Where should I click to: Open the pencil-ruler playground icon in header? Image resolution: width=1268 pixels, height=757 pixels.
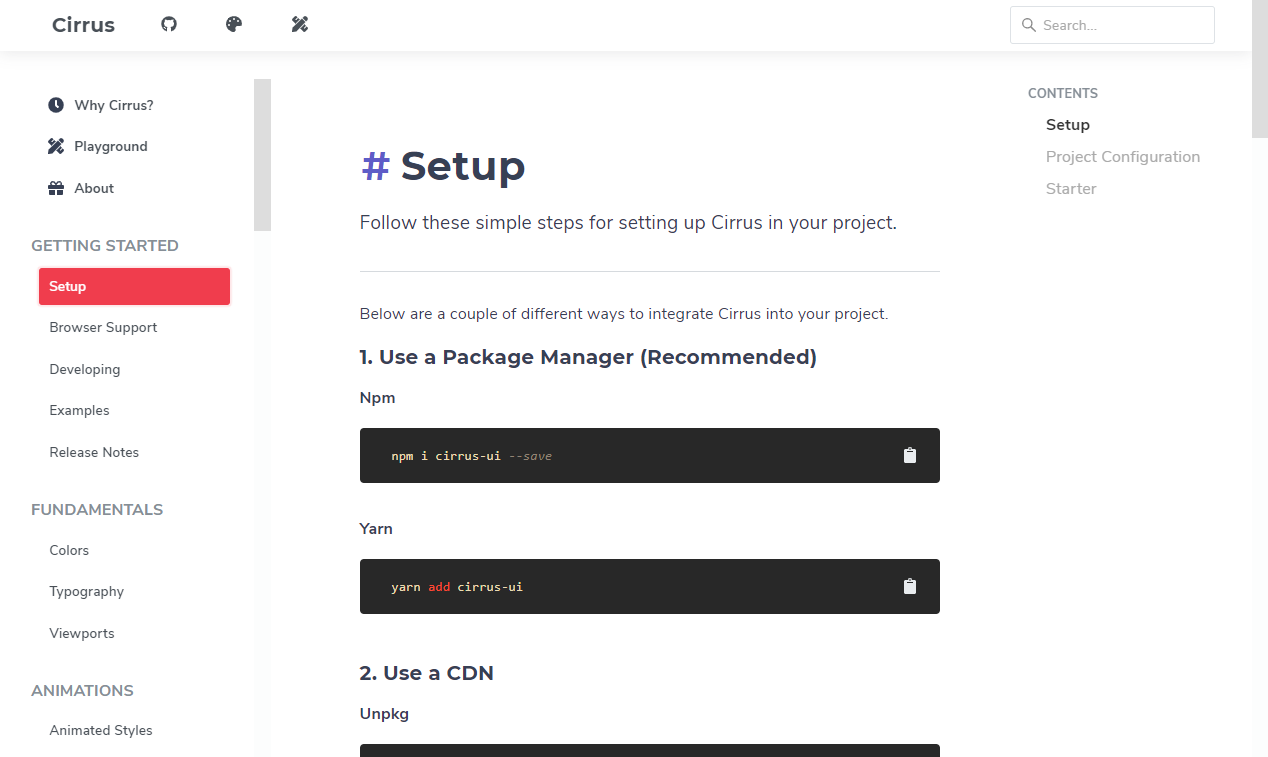coord(300,24)
